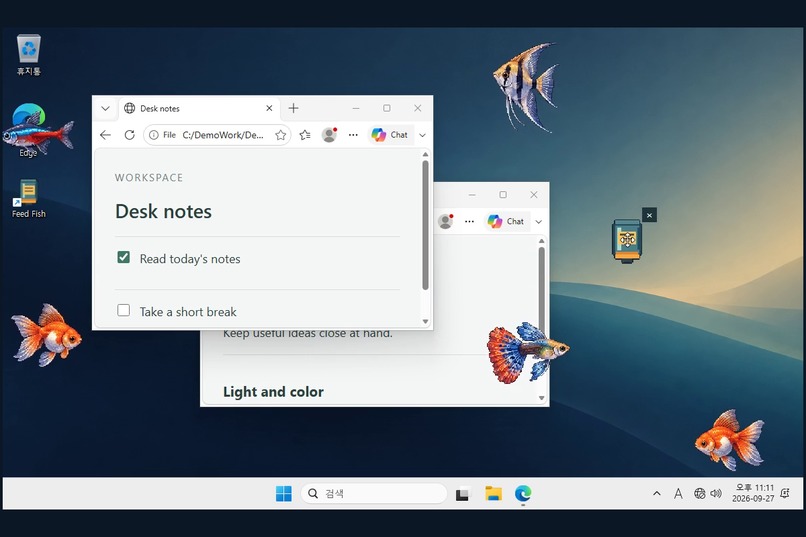
Task: Open the Recycle Bin desktop icon
Action: 29,55
